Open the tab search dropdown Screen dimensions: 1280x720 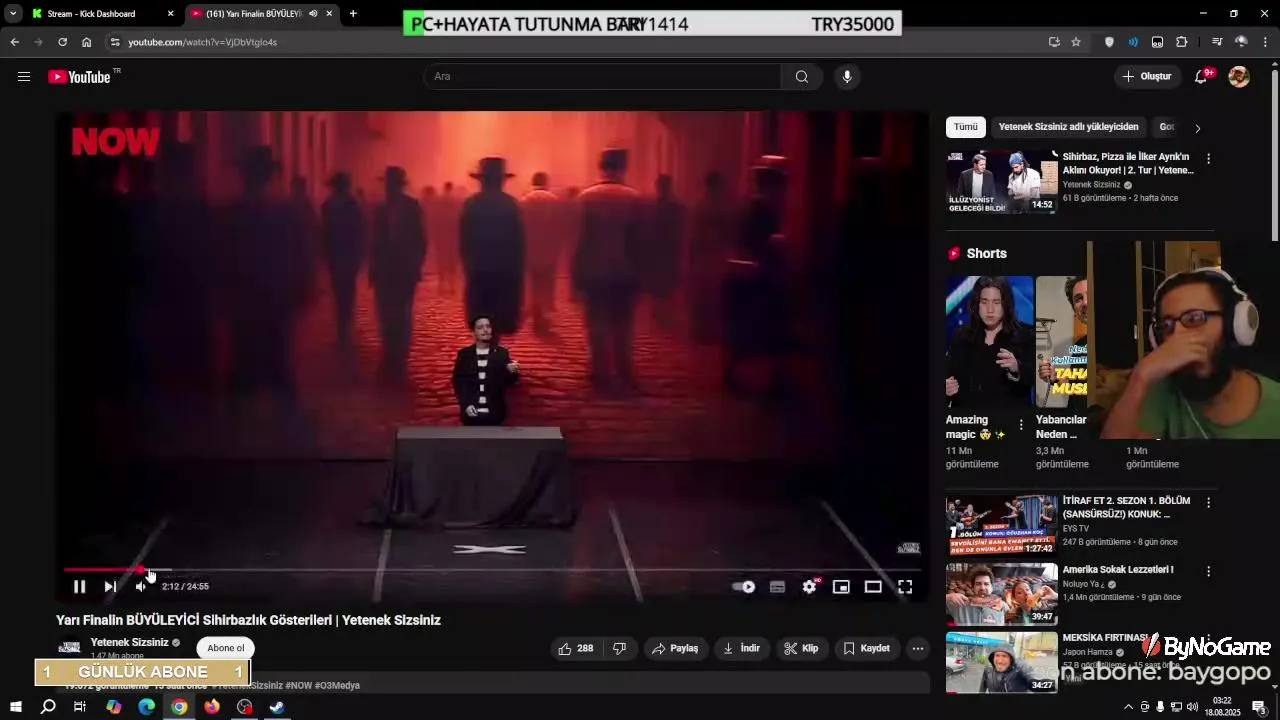[x=12, y=14]
